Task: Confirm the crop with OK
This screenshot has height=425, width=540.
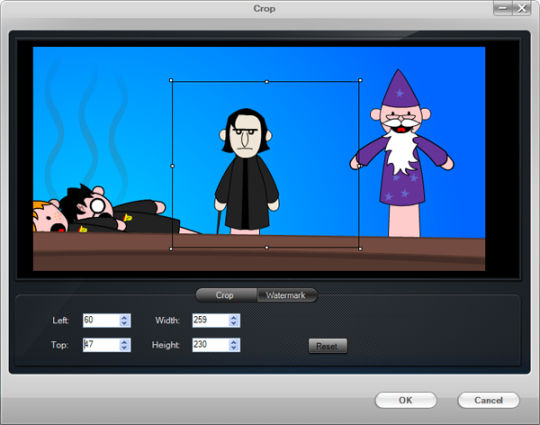Action: tap(406, 400)
